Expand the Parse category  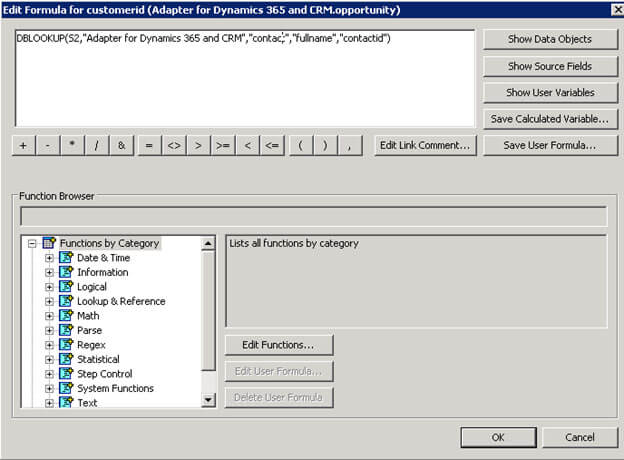click(49, 331)
